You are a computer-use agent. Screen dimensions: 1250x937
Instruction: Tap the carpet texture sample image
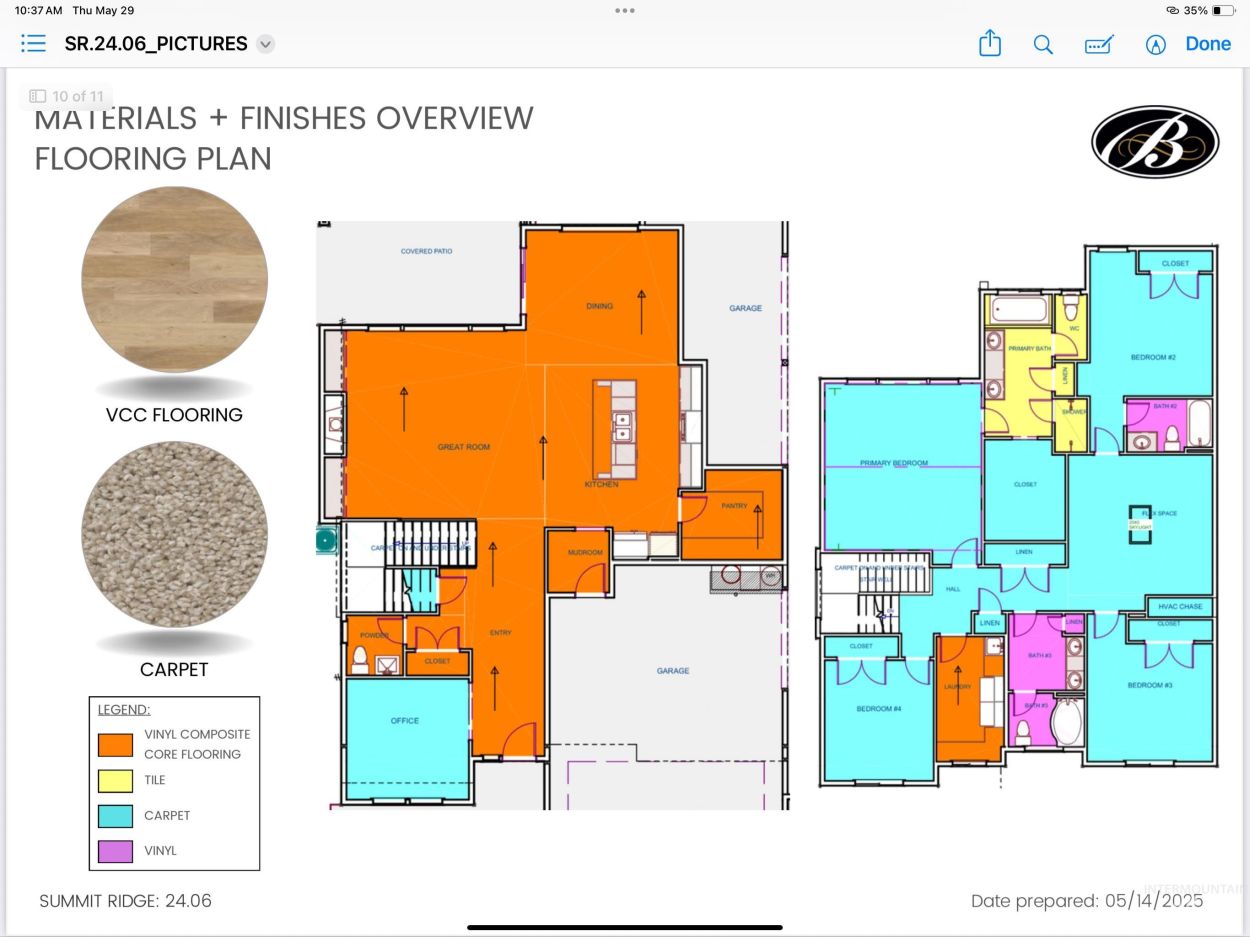(174, 534)
